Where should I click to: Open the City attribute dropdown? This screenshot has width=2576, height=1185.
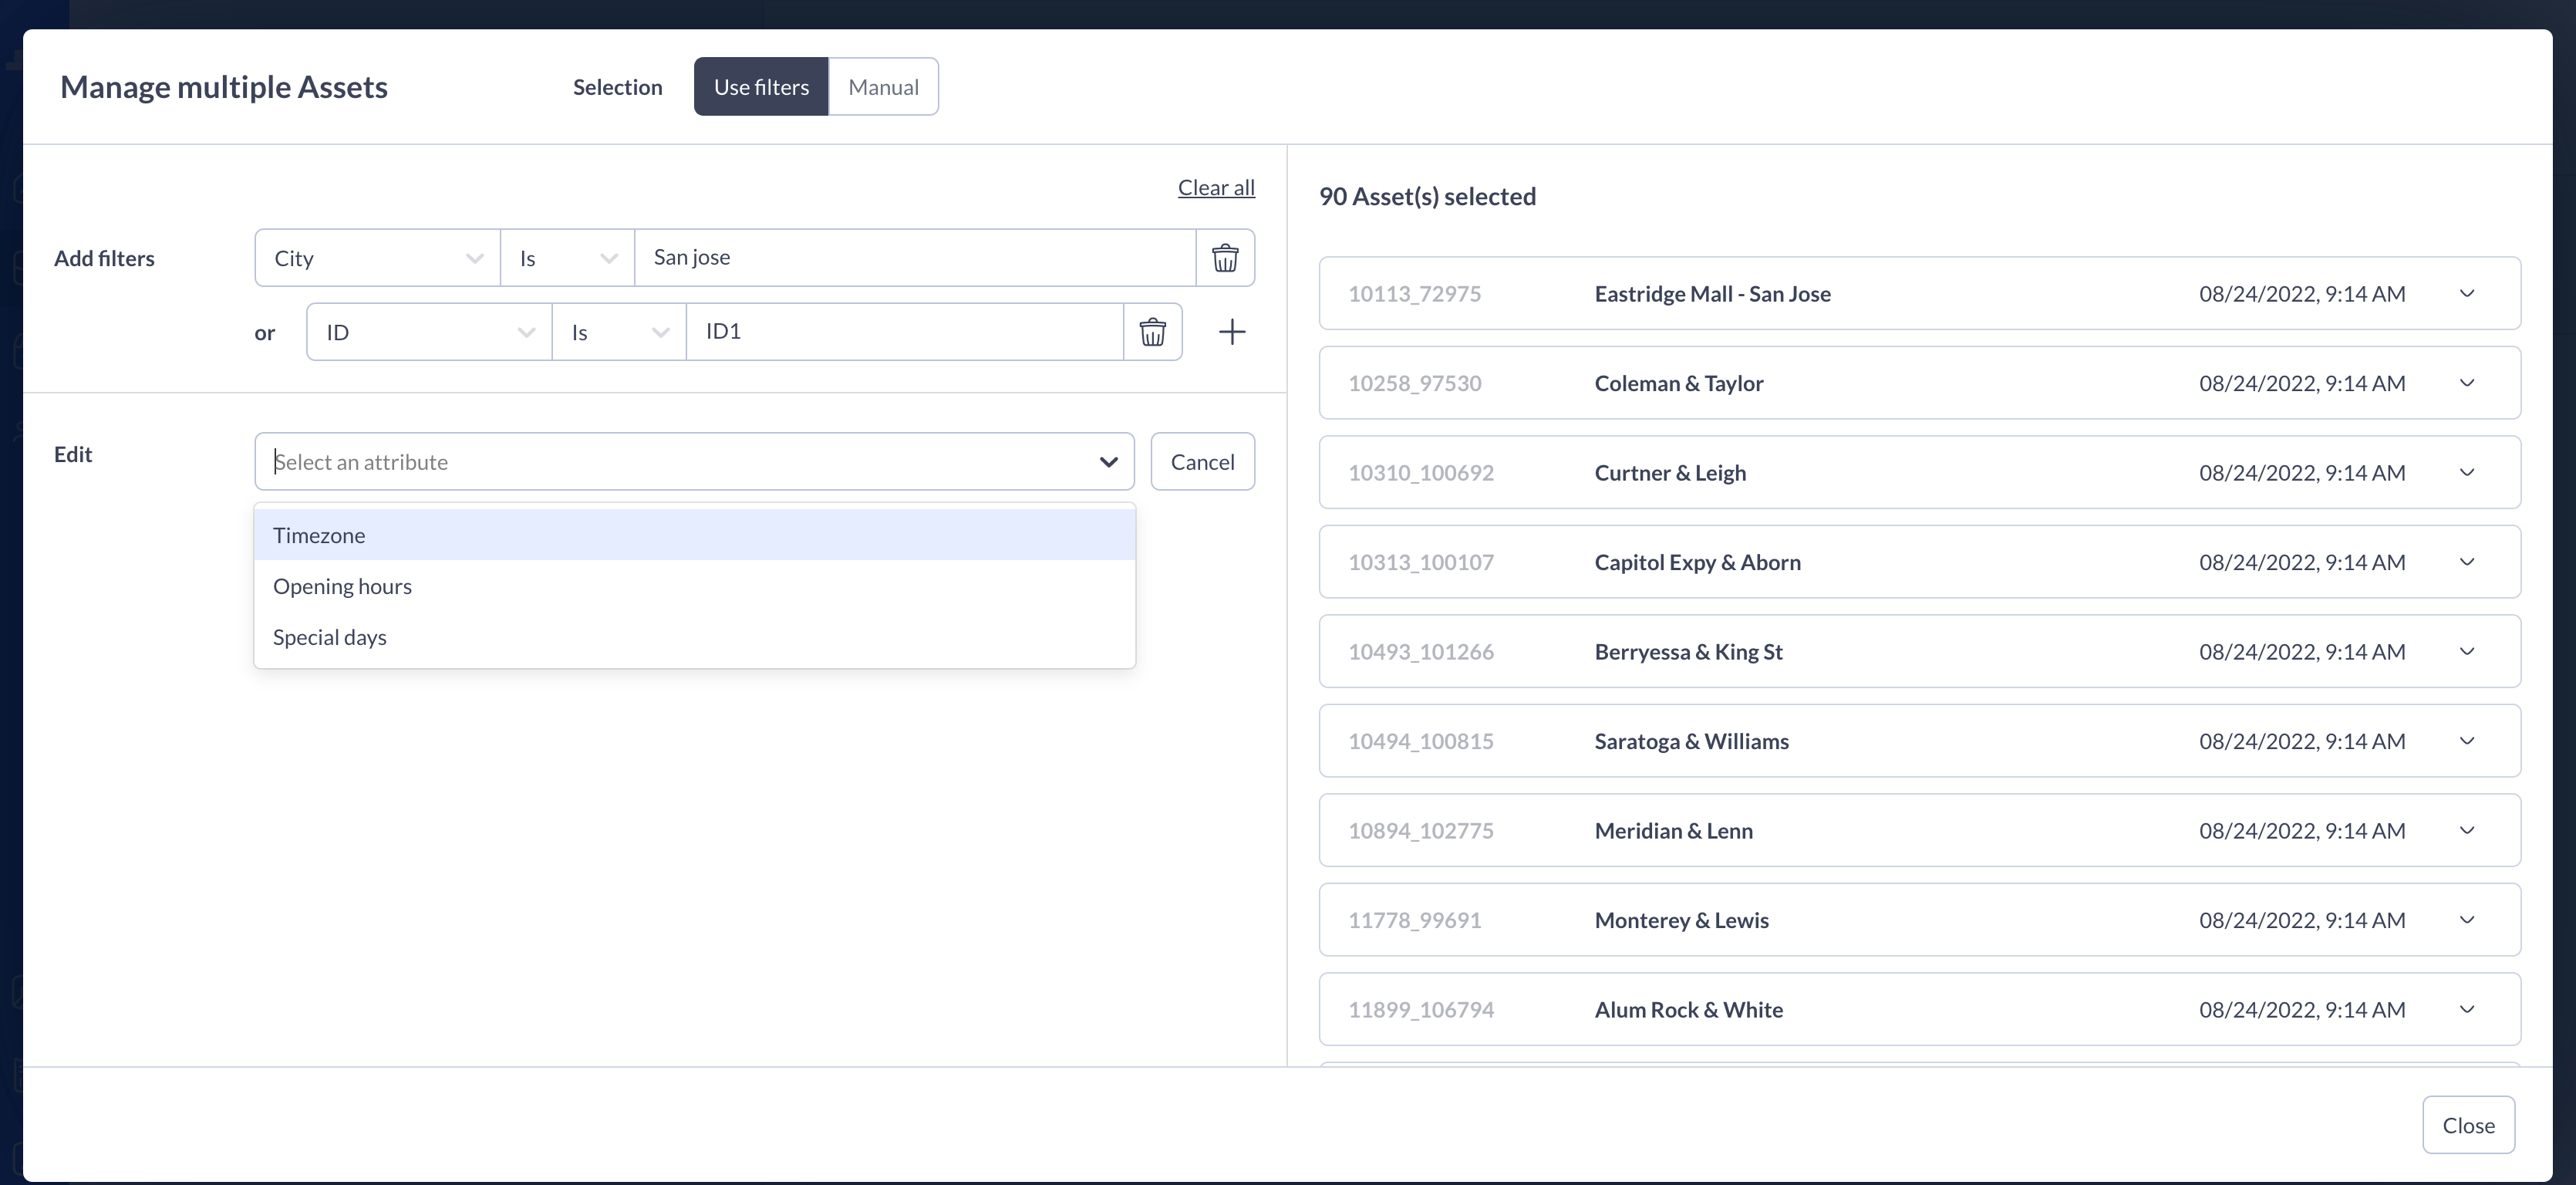click(x=377, y=258)
